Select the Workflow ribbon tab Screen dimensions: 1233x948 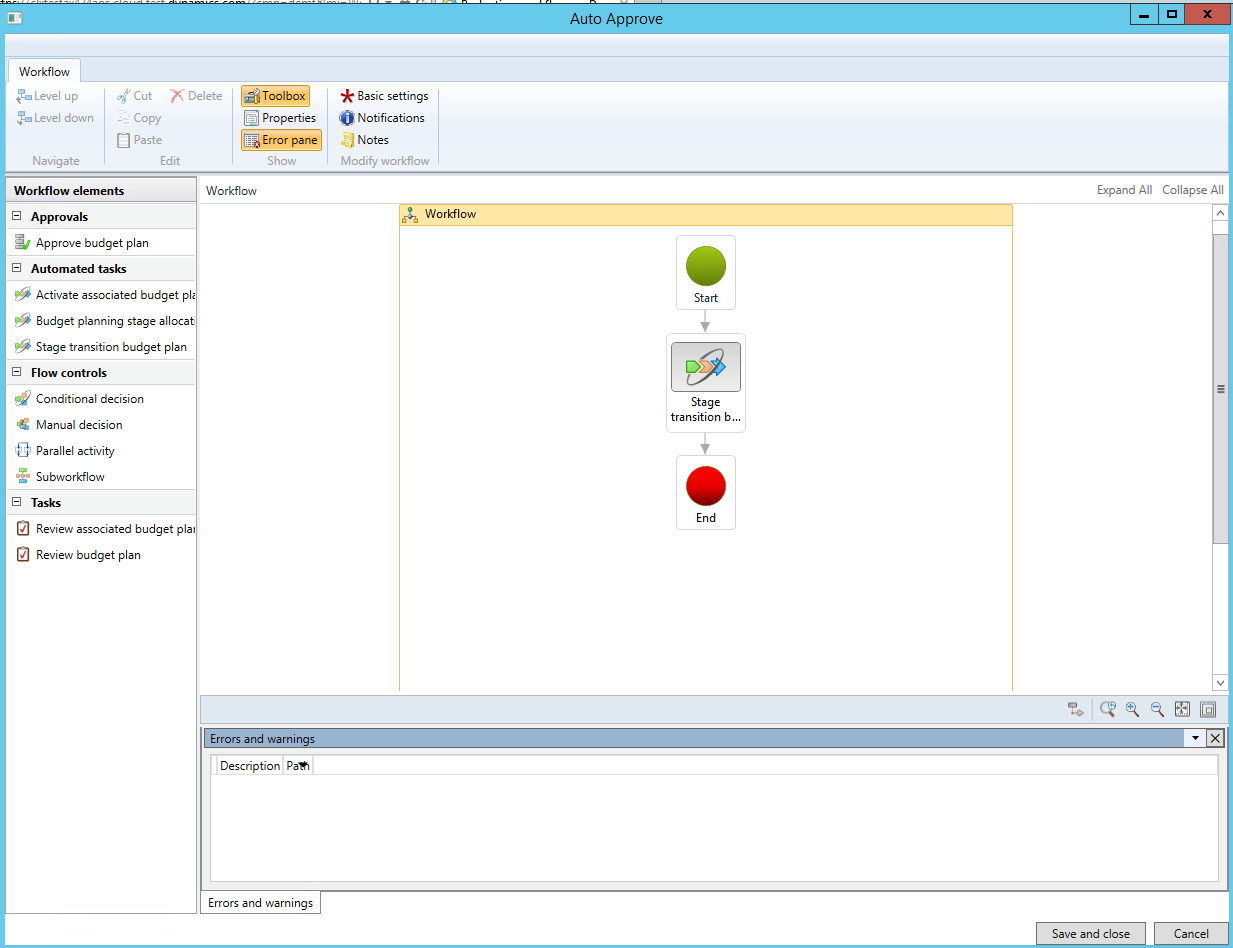(44, 71)
